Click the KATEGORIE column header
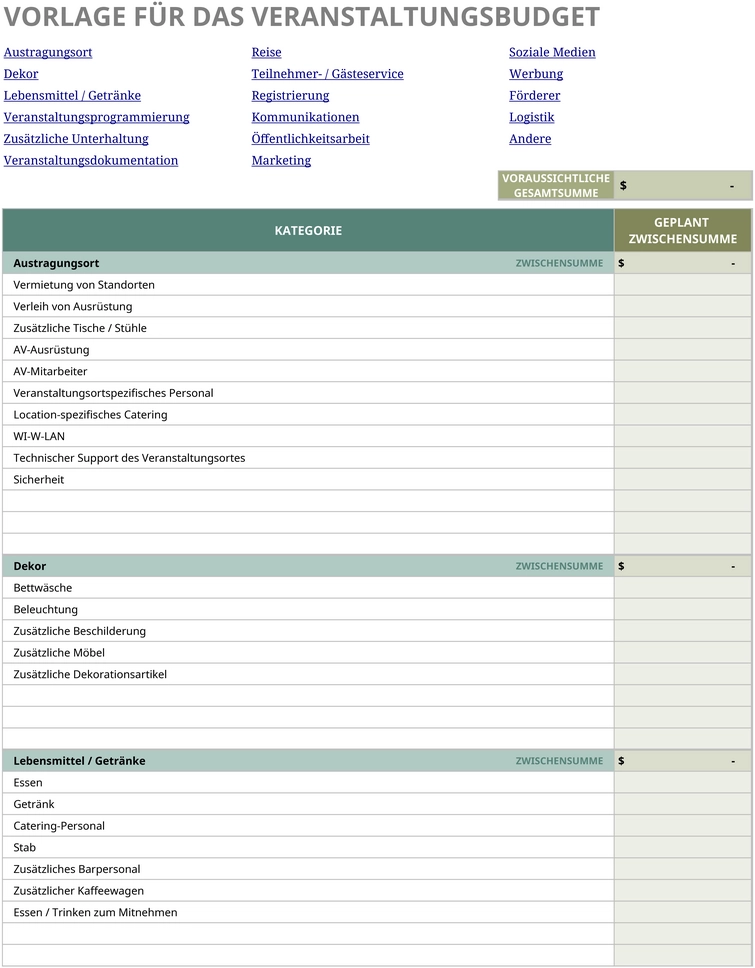This screenshot has width=755, height=968. coord(308,230)
